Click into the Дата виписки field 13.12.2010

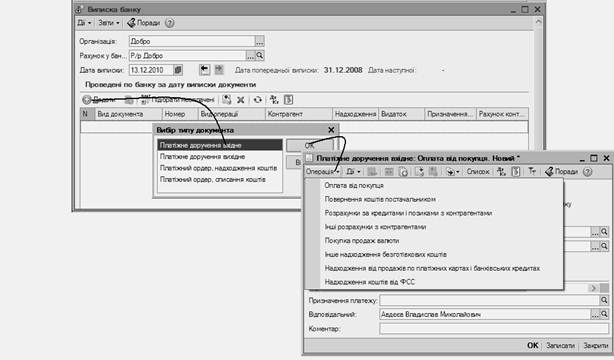(151, 70)
